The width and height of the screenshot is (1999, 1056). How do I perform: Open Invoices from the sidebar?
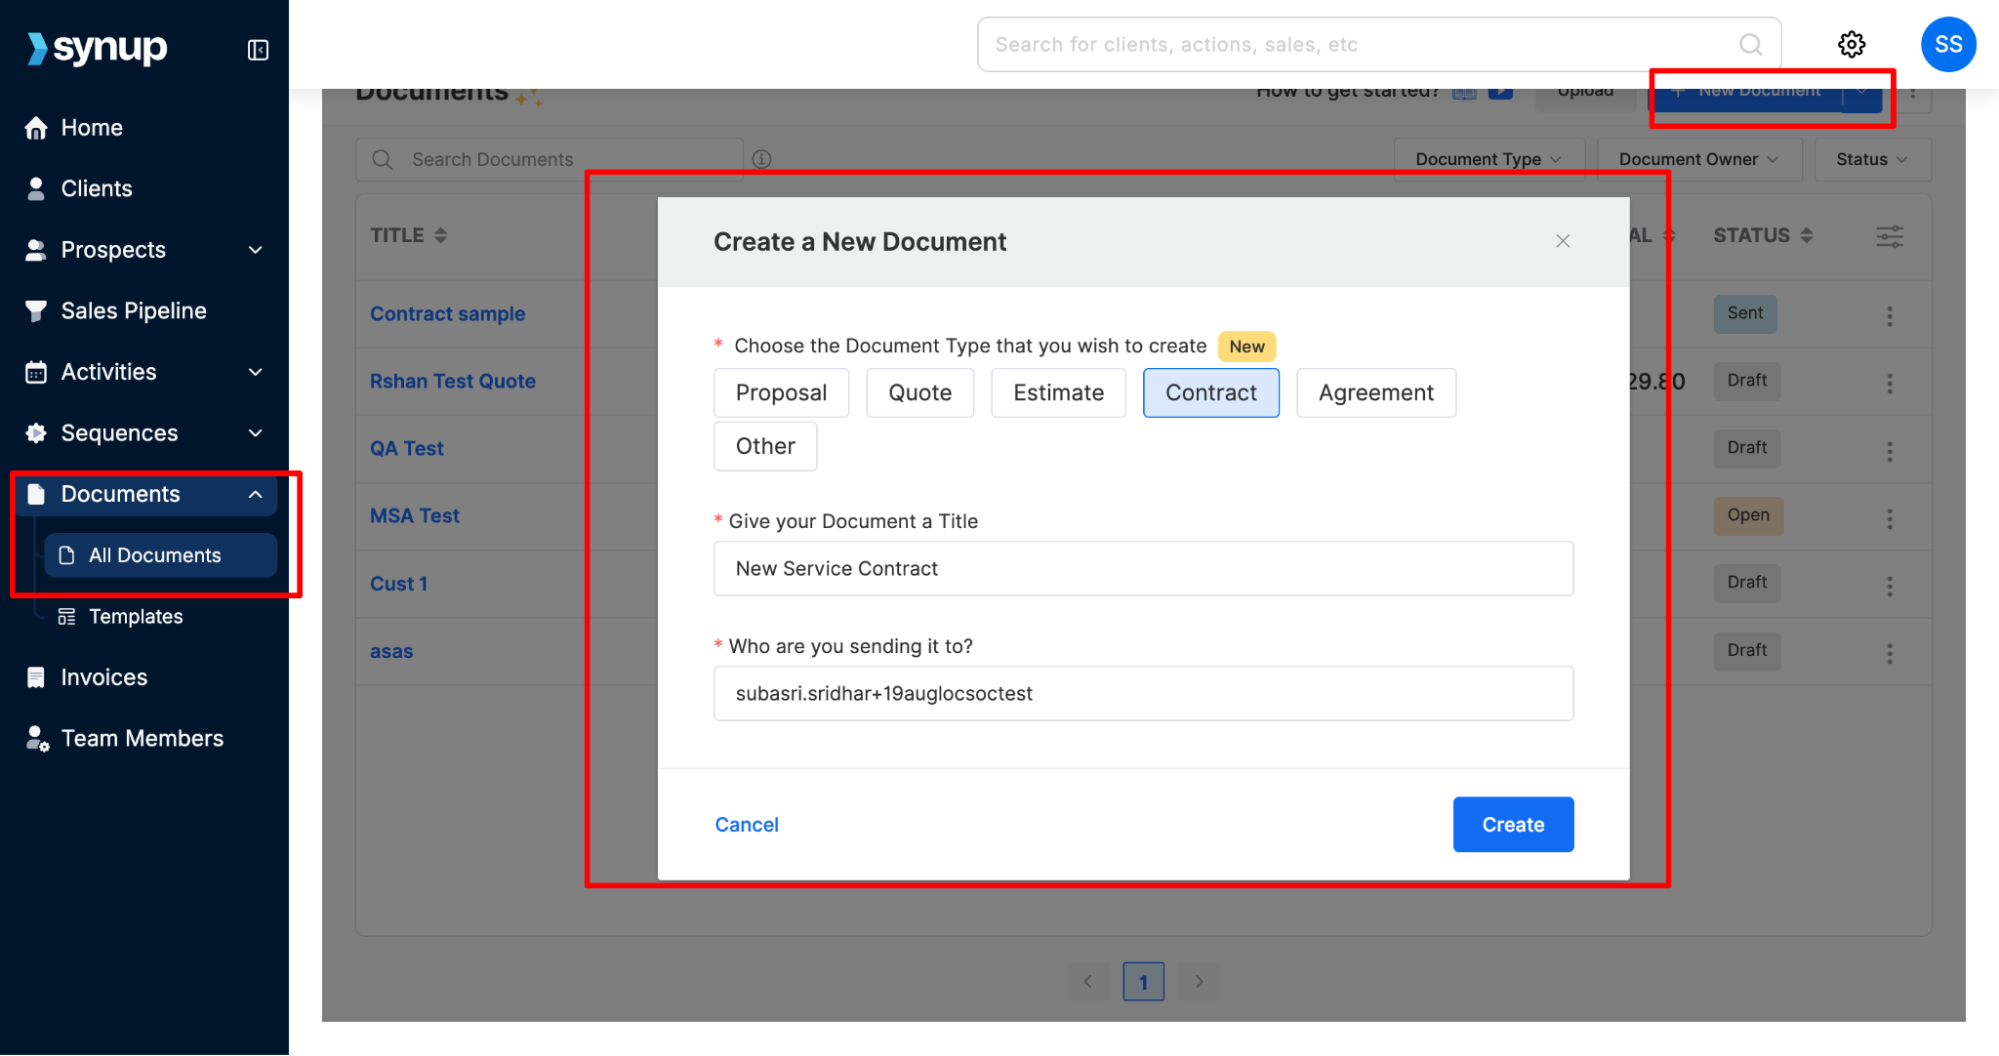click(x=104, y=677)
